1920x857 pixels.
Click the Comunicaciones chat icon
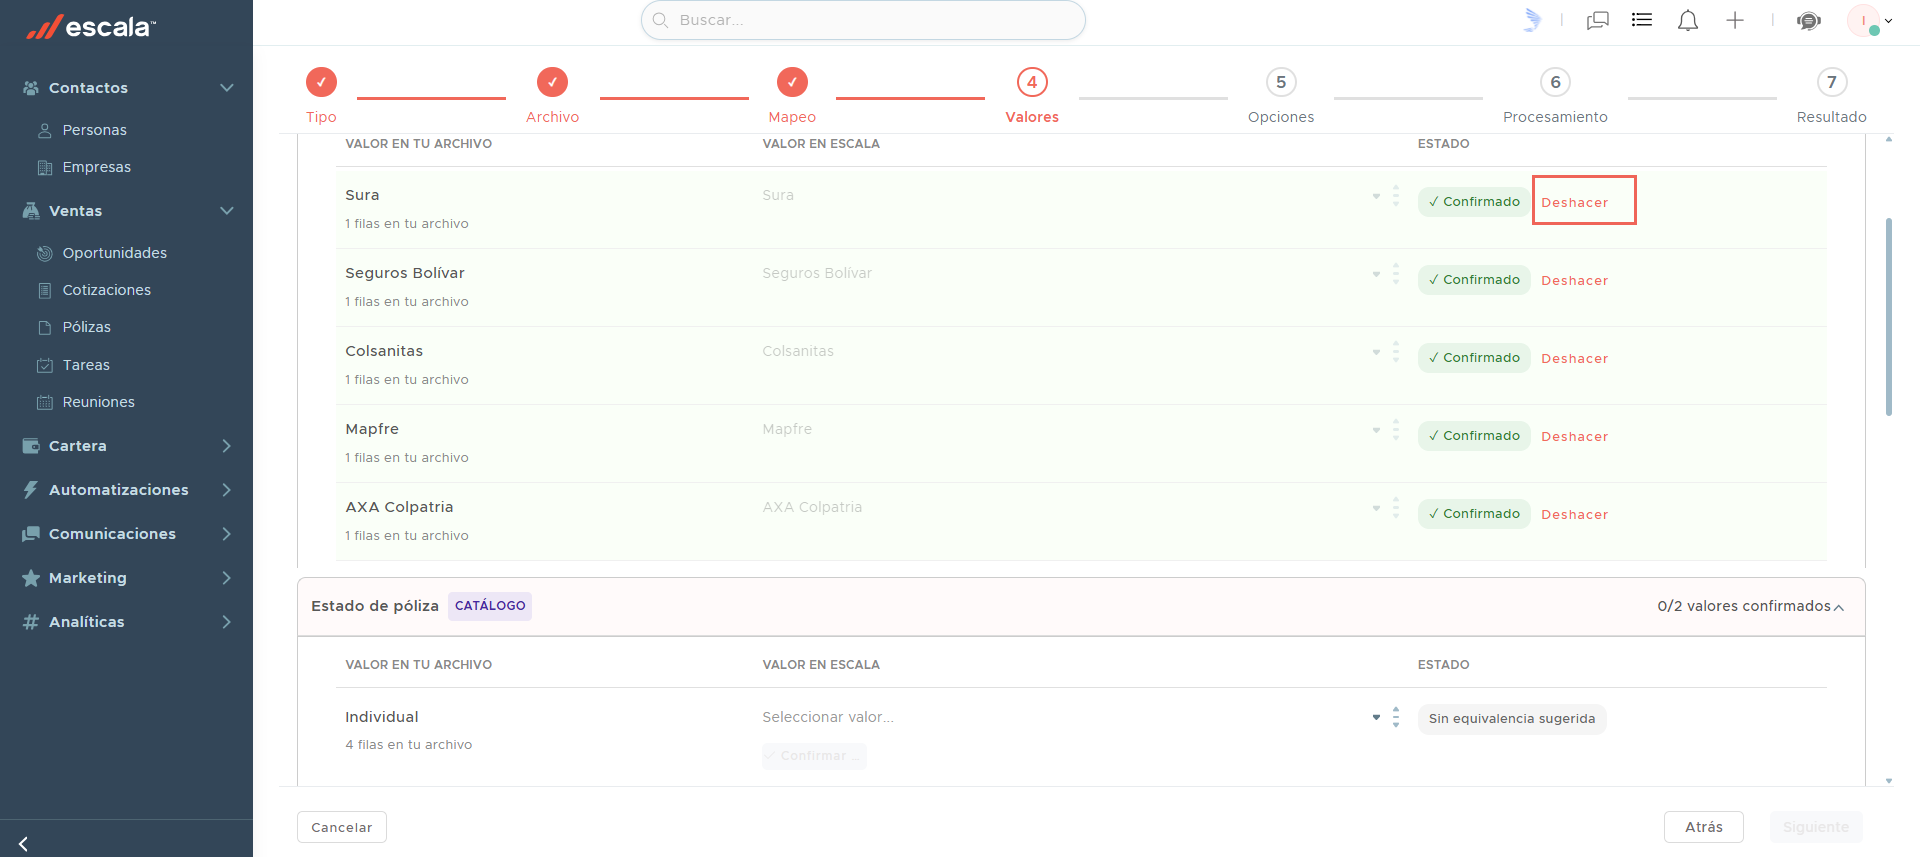31,534
